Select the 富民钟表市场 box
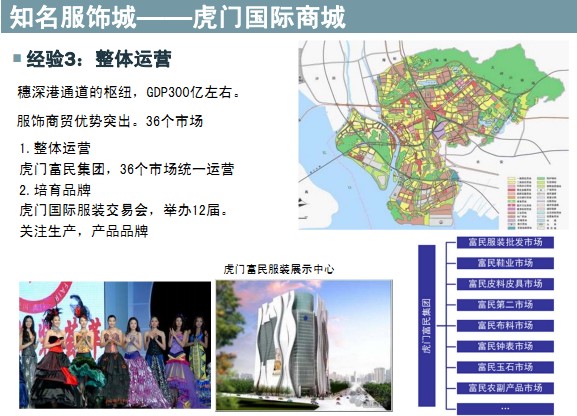The width and height of the screenshot is (577, 416). click(x=505, y=346)
